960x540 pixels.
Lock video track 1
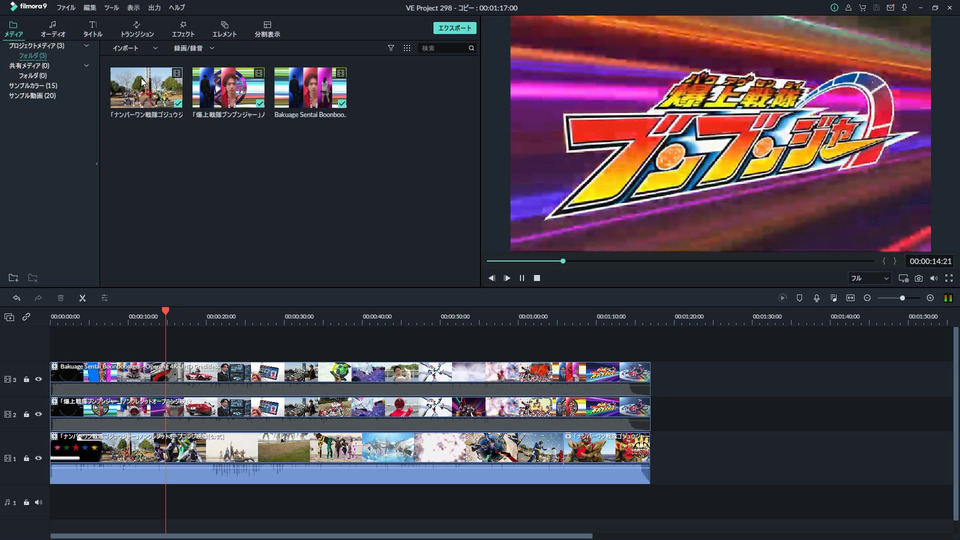pos(26,459)
